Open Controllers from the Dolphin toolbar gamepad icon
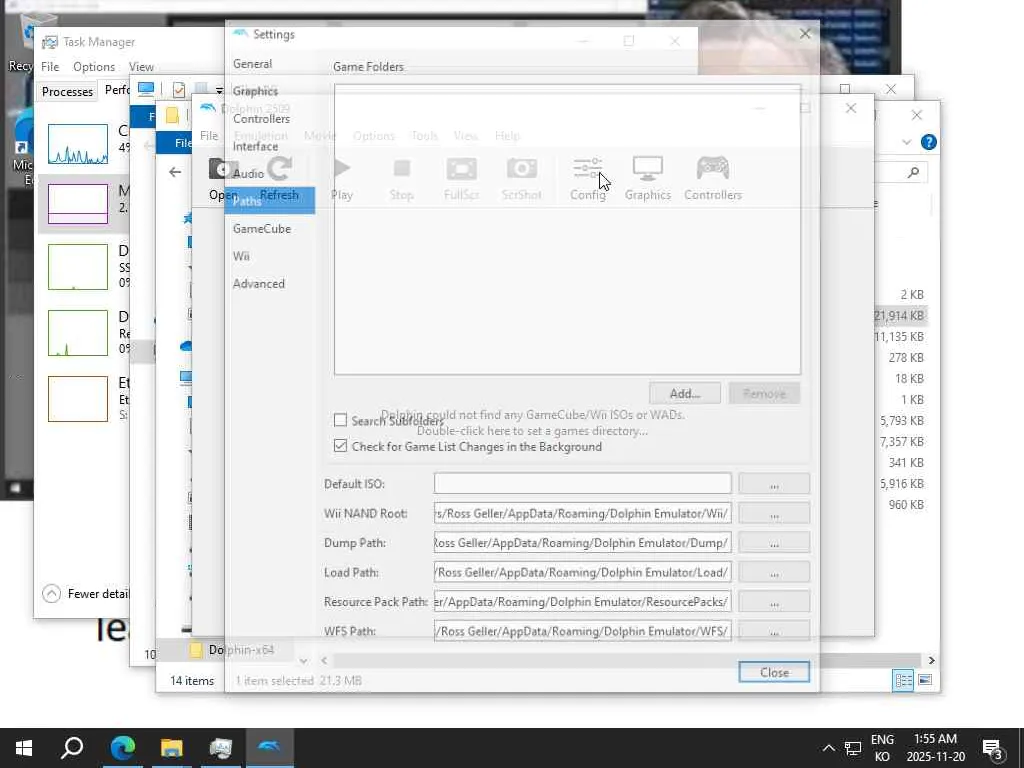The image size is (1024, 768). [x=712, y=169]
